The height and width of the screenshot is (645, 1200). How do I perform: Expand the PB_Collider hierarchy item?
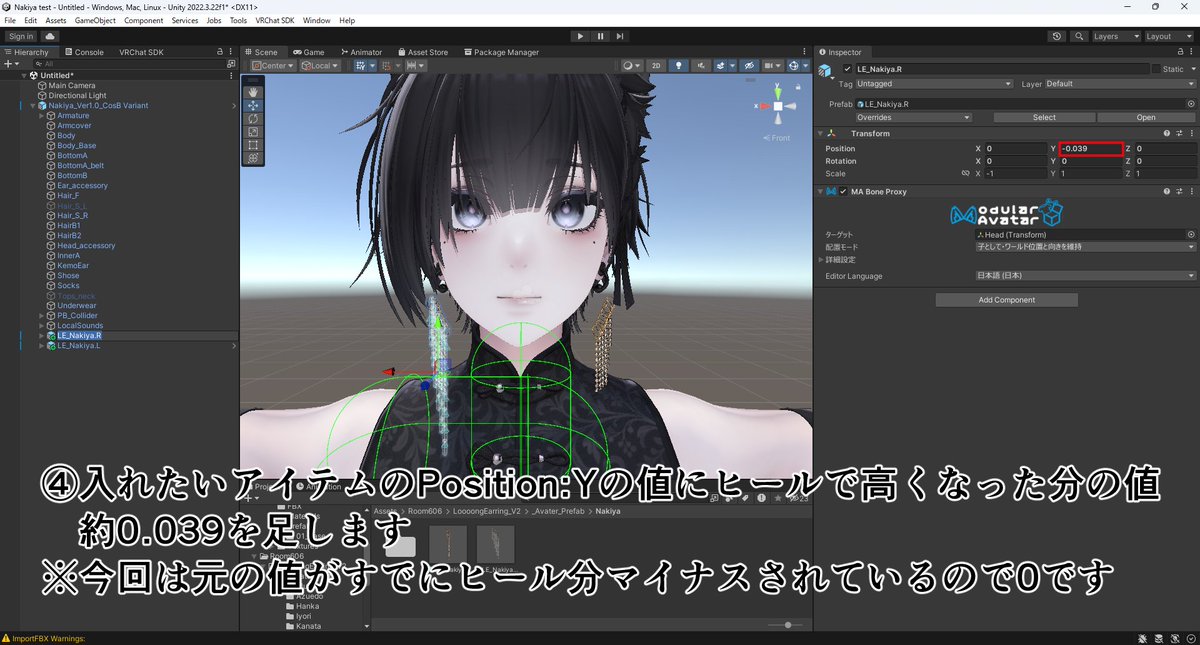tap(42, 316)
